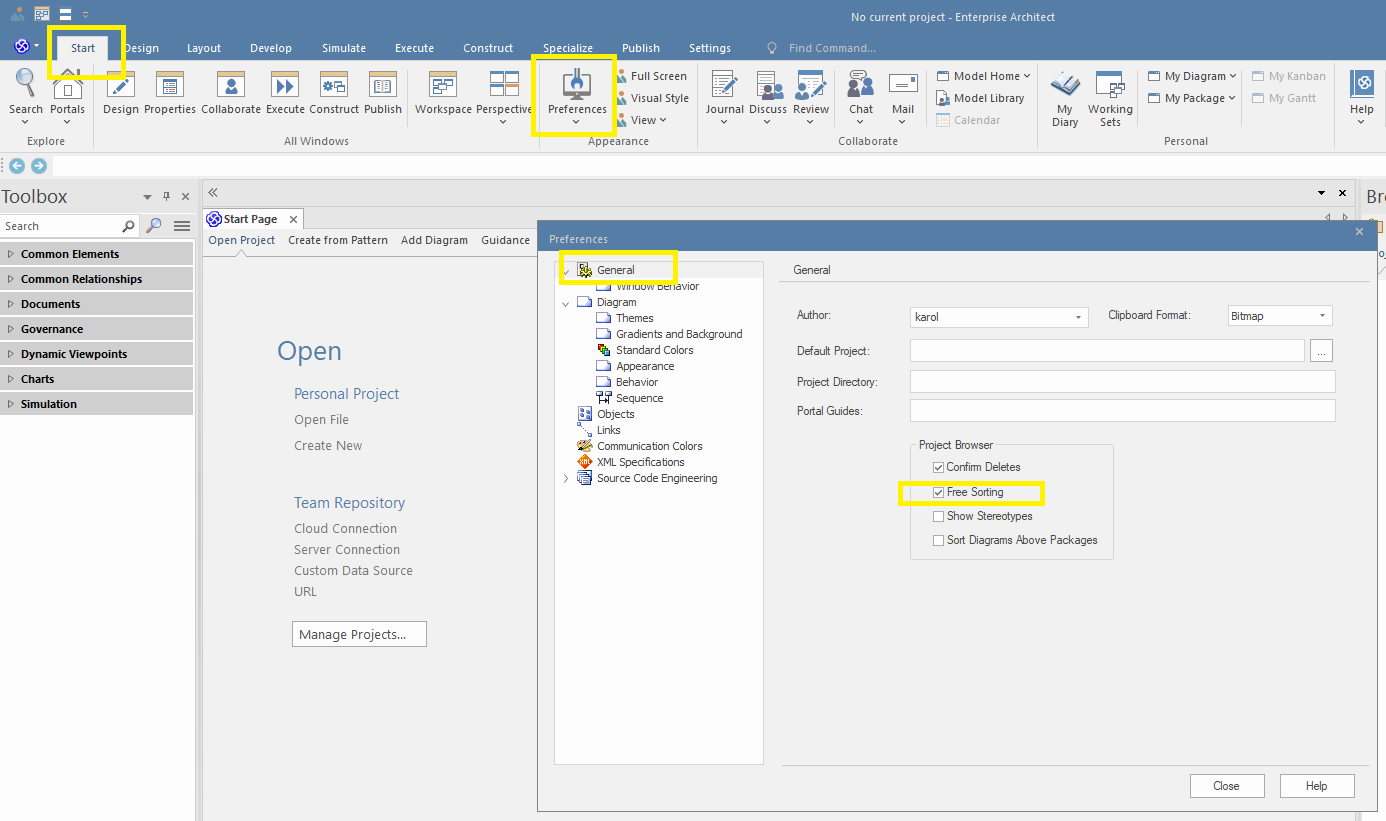
Task: Click Close button in Preferences dialog
Action: pyautogui.click(x=1227, y=786)
